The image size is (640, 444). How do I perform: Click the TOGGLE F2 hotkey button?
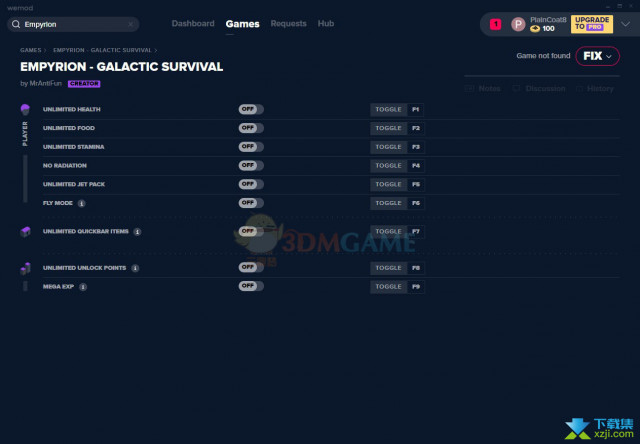click(397, 128)
